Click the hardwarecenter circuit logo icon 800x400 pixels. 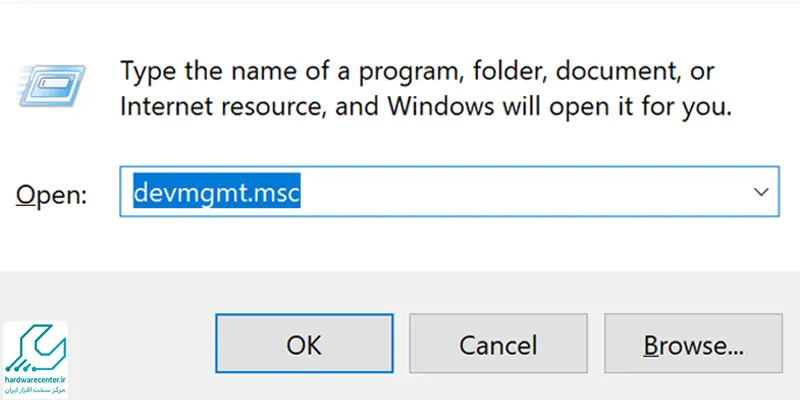(x=36, y=351)
